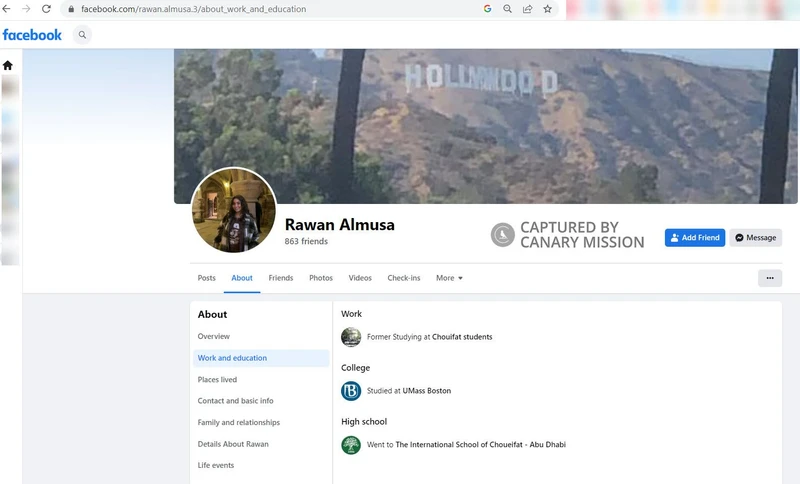
Task: Open Life events section
Action: click(x=216, y=465)
